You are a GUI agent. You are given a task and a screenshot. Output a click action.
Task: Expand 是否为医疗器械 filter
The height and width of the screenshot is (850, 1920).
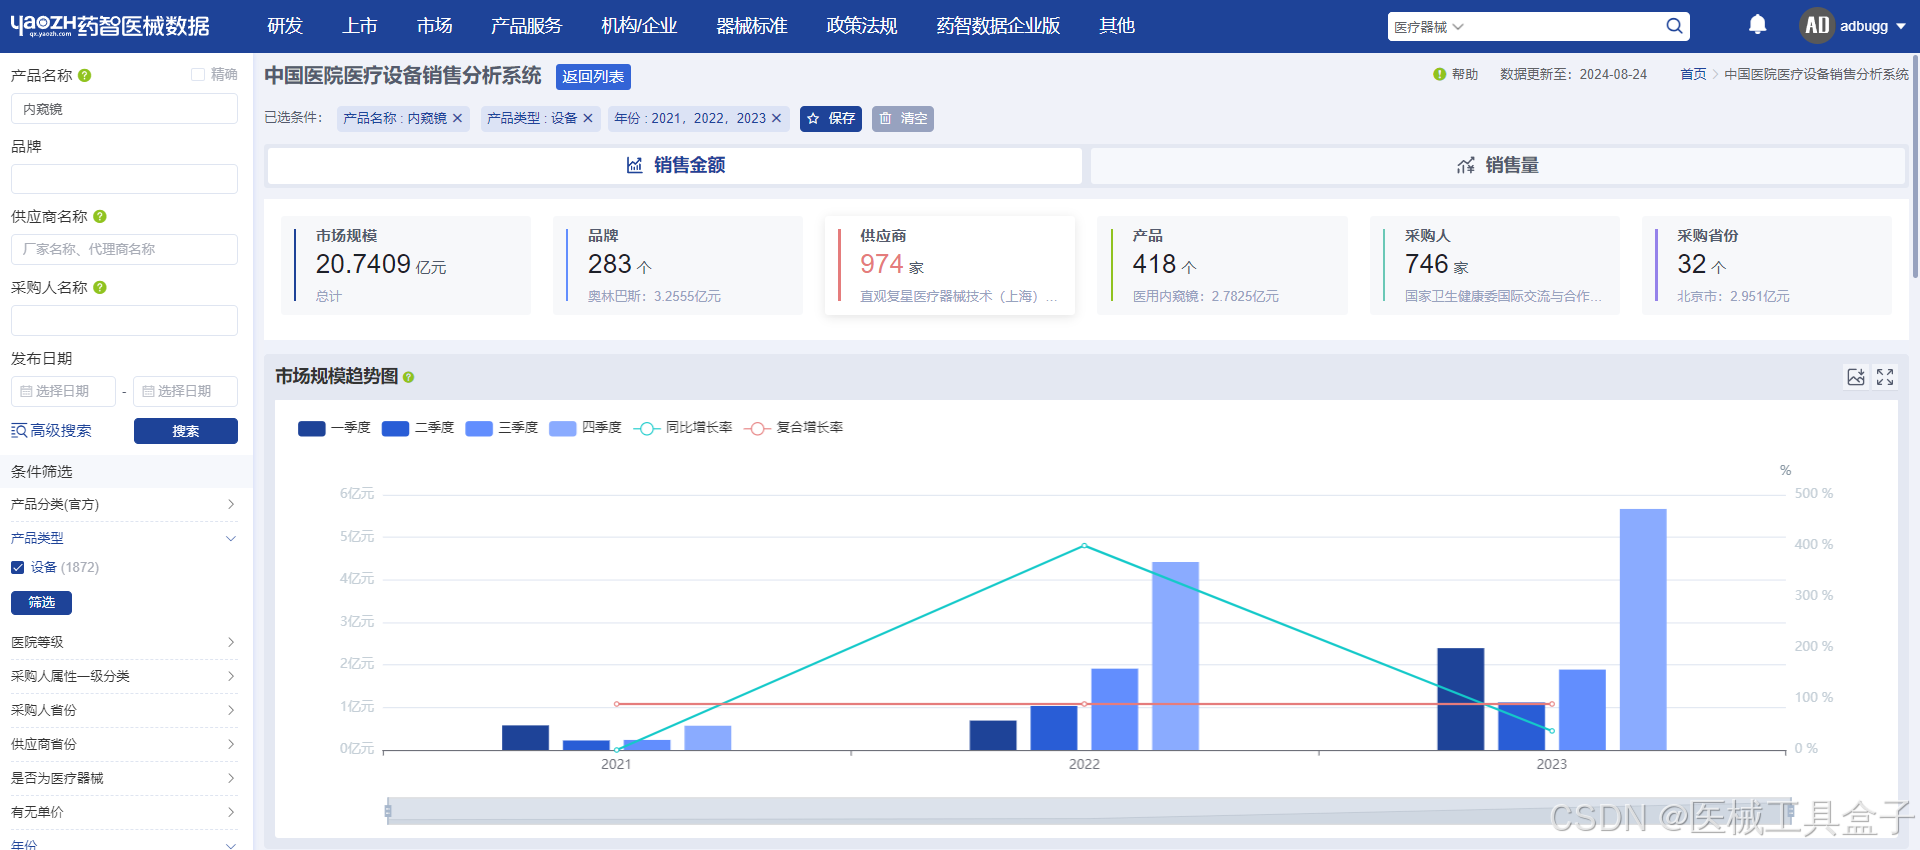124,778
